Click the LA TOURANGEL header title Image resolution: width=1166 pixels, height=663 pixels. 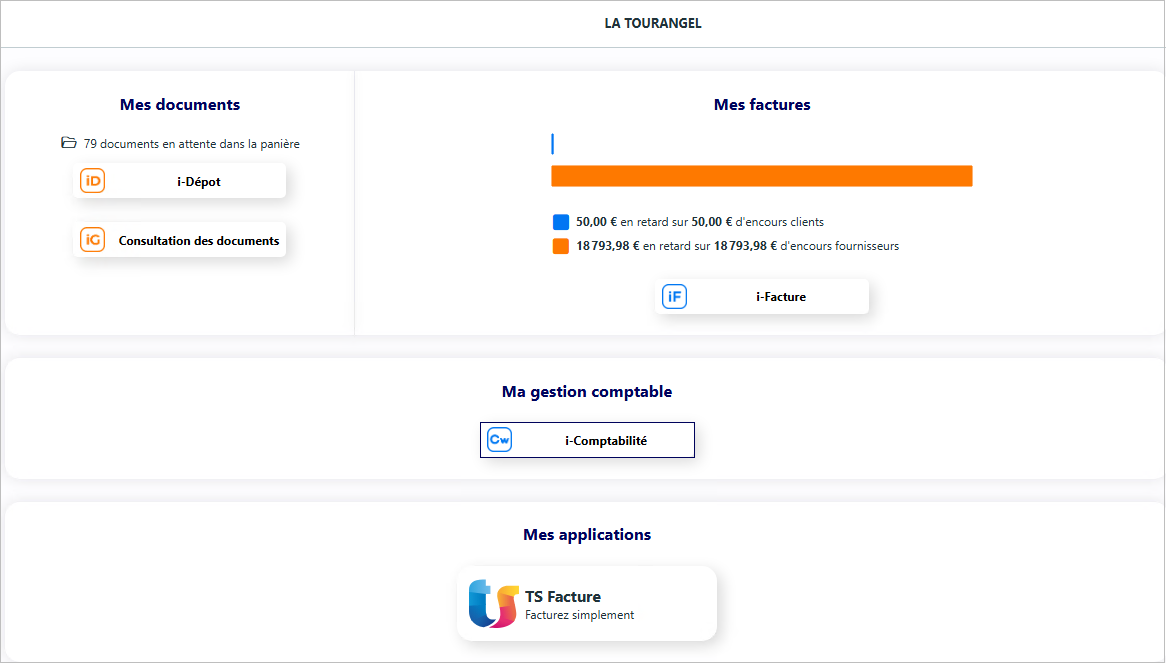[x=653, y=23]
